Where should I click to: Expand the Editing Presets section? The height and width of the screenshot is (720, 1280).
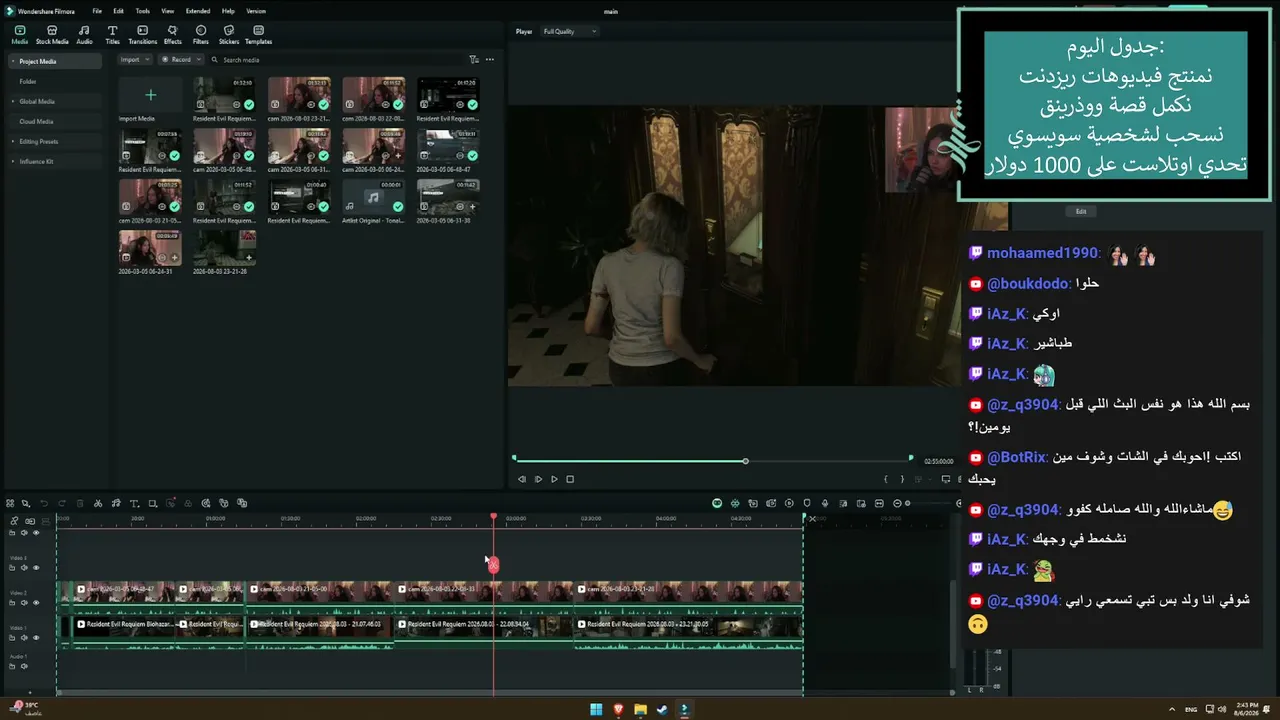pos(13,142)
